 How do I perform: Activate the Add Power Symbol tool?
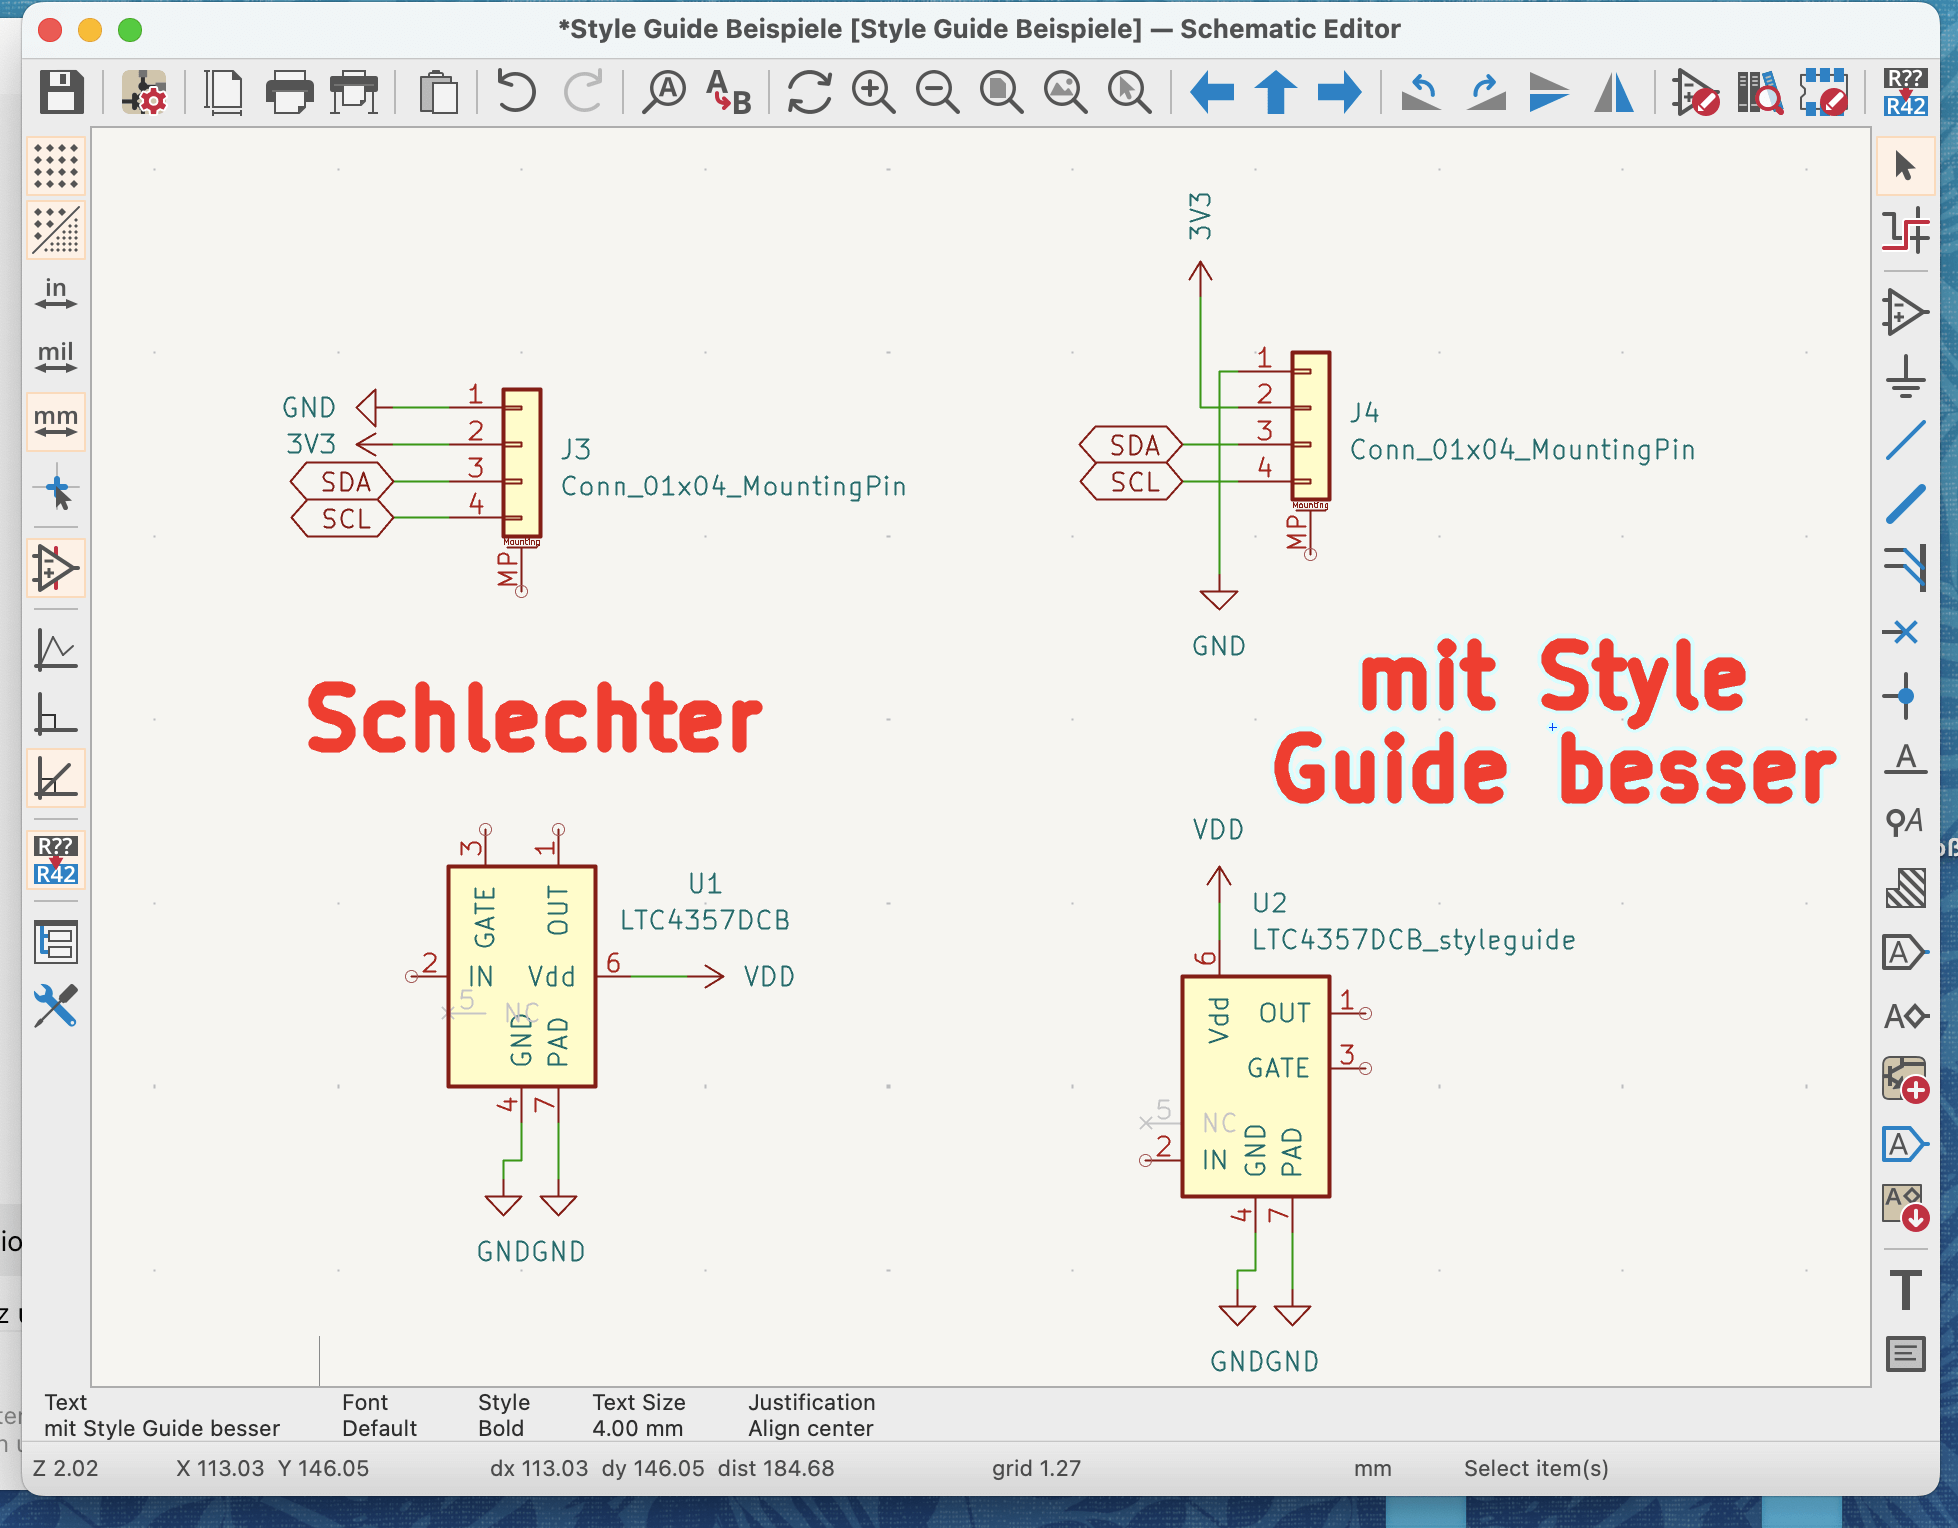click(1905, 376)
